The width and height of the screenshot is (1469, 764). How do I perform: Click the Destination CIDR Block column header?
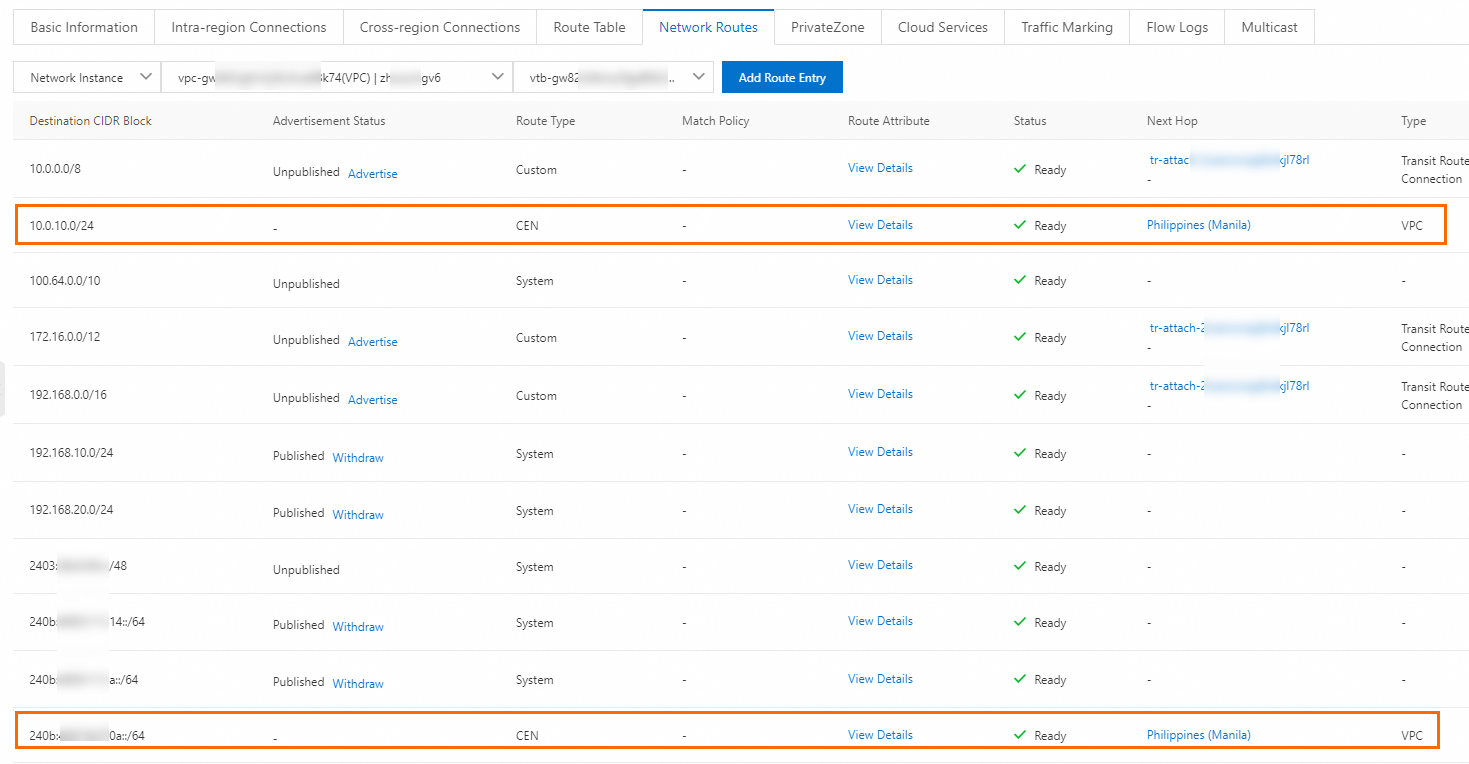coord(91,121)
